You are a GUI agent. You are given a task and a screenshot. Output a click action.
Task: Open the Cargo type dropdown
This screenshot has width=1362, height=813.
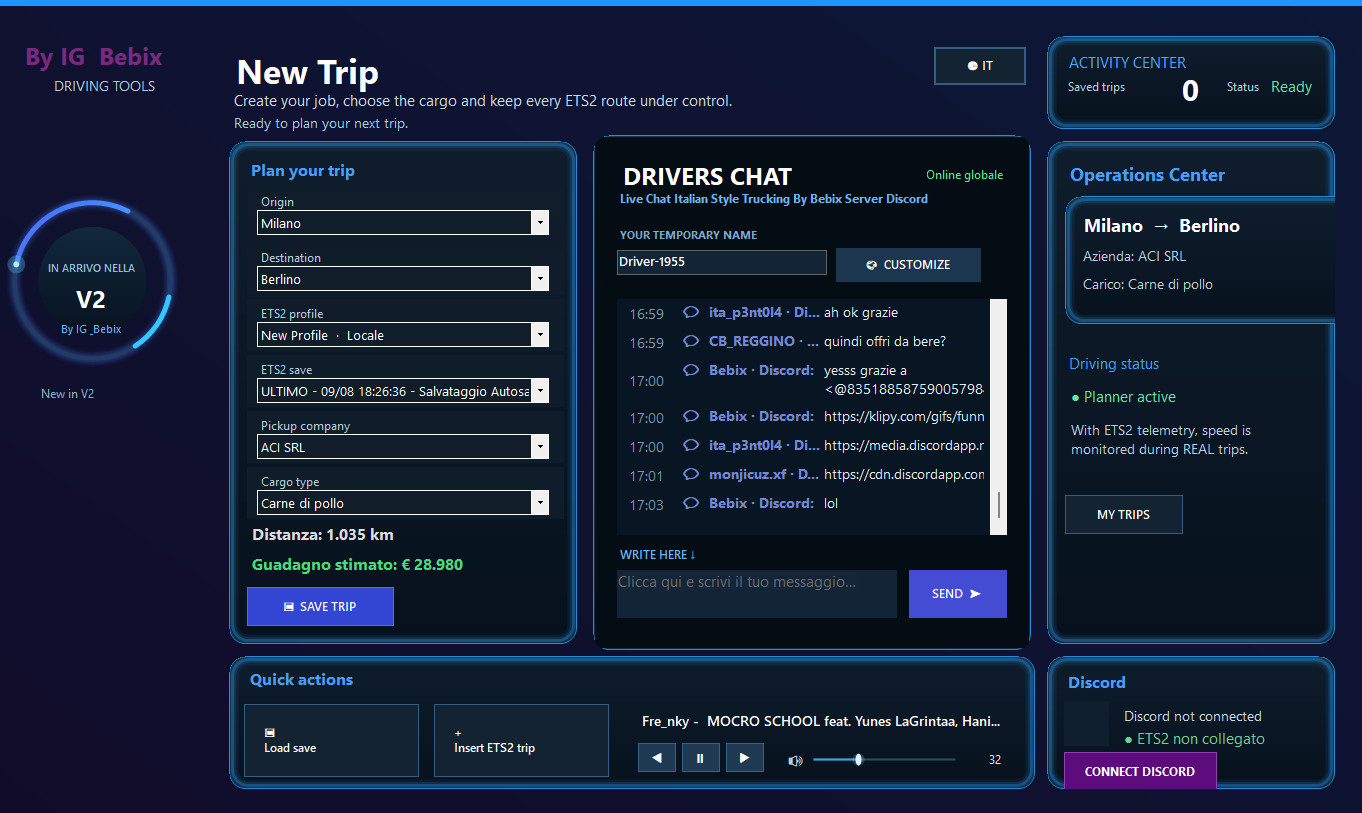403,503
